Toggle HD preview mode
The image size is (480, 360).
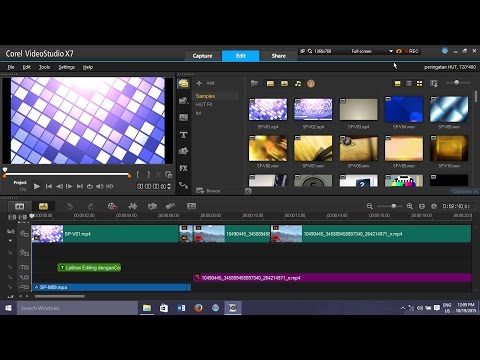tap(109, 186)
